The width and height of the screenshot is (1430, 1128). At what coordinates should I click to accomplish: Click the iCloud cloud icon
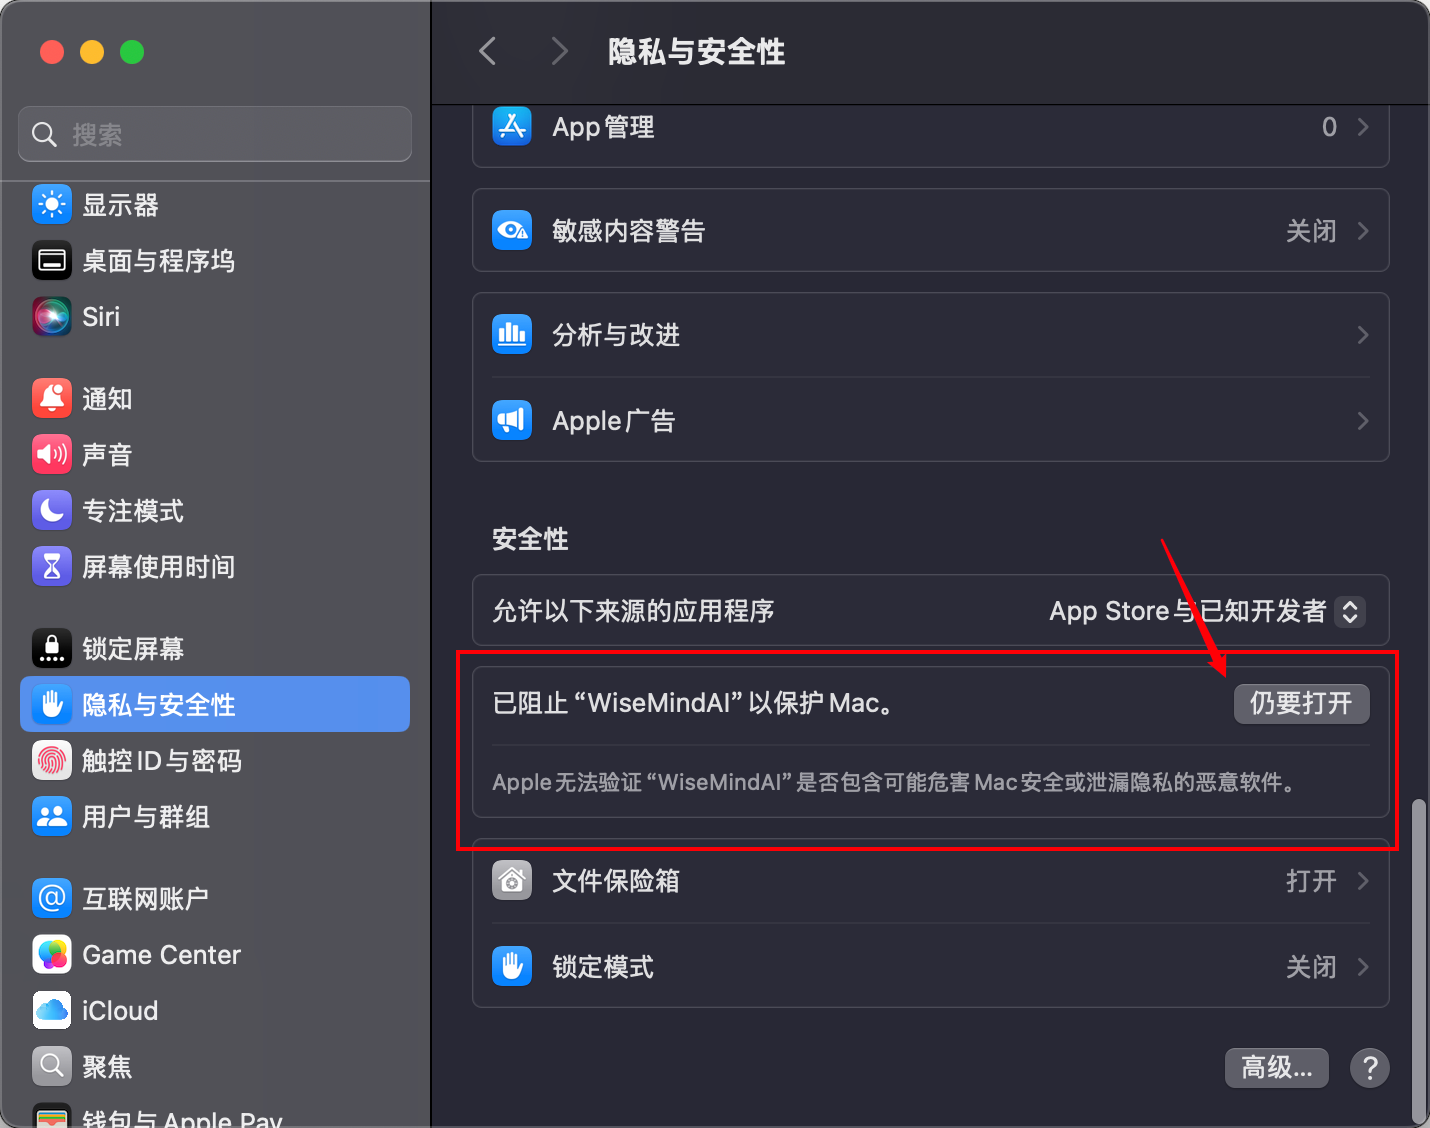[x=52, y=1010]
